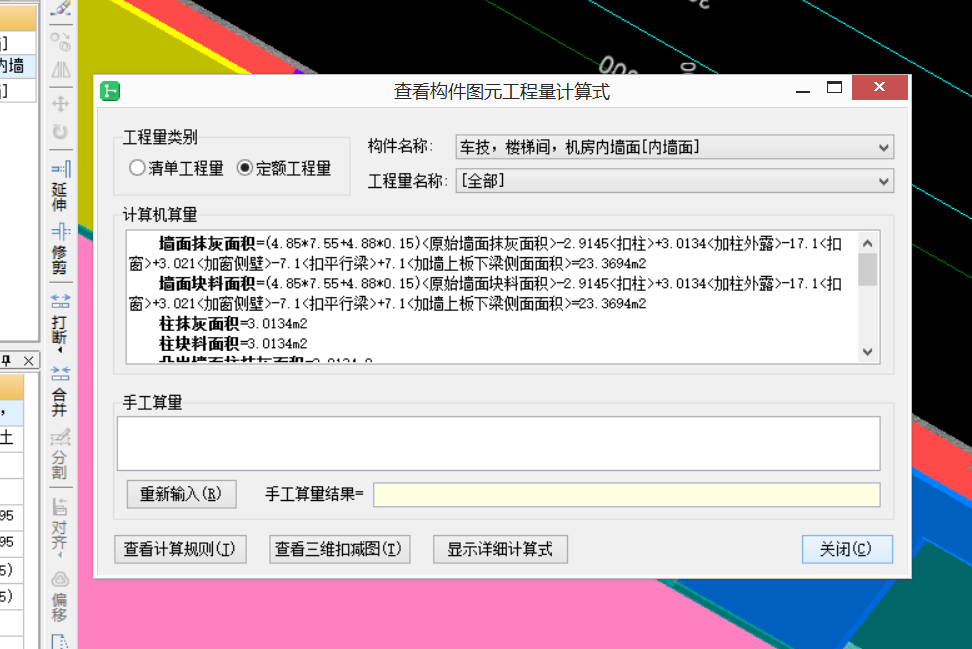Click the 查看计算规则 button
972x649 pixels.
(x=180, y=549)
